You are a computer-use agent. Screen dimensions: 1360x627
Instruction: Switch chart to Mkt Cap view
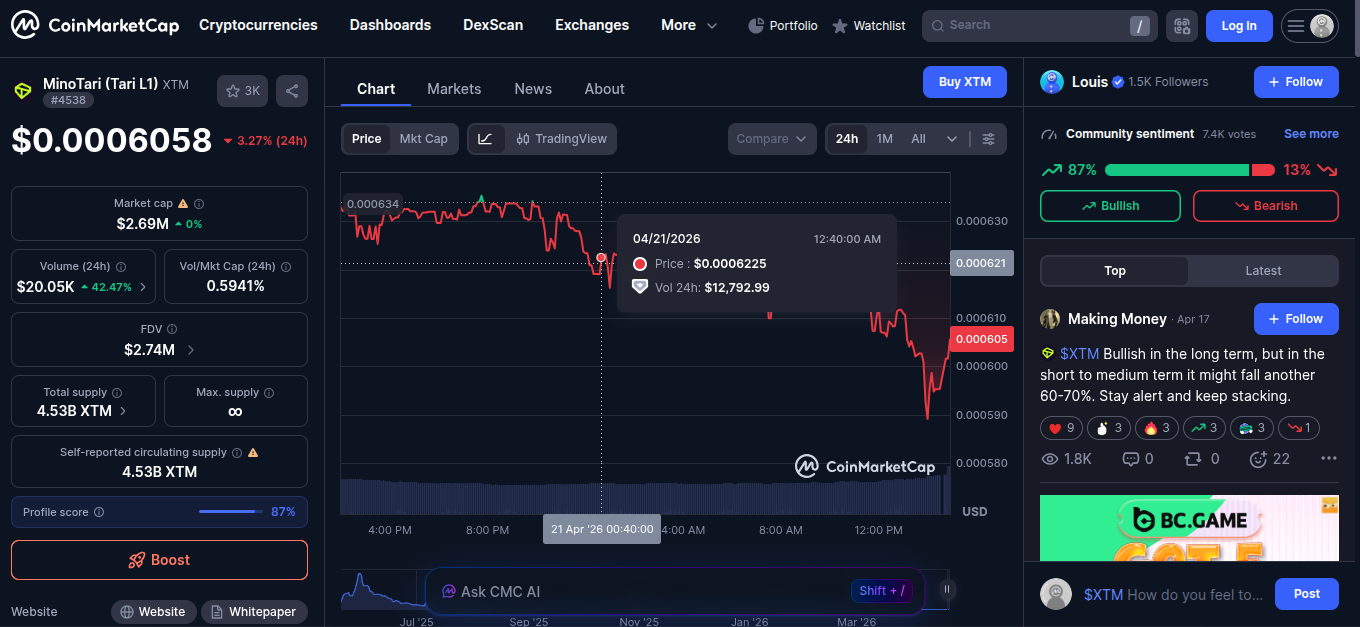point(423,139)
